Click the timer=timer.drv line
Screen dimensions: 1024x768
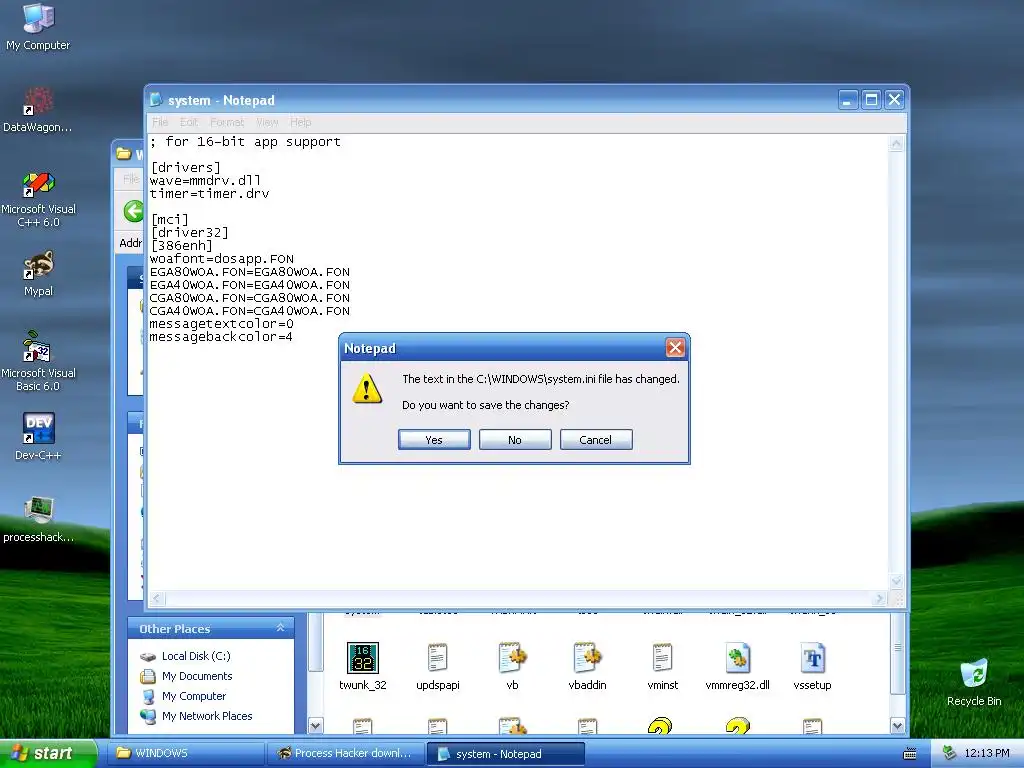[x=209, y=193]
